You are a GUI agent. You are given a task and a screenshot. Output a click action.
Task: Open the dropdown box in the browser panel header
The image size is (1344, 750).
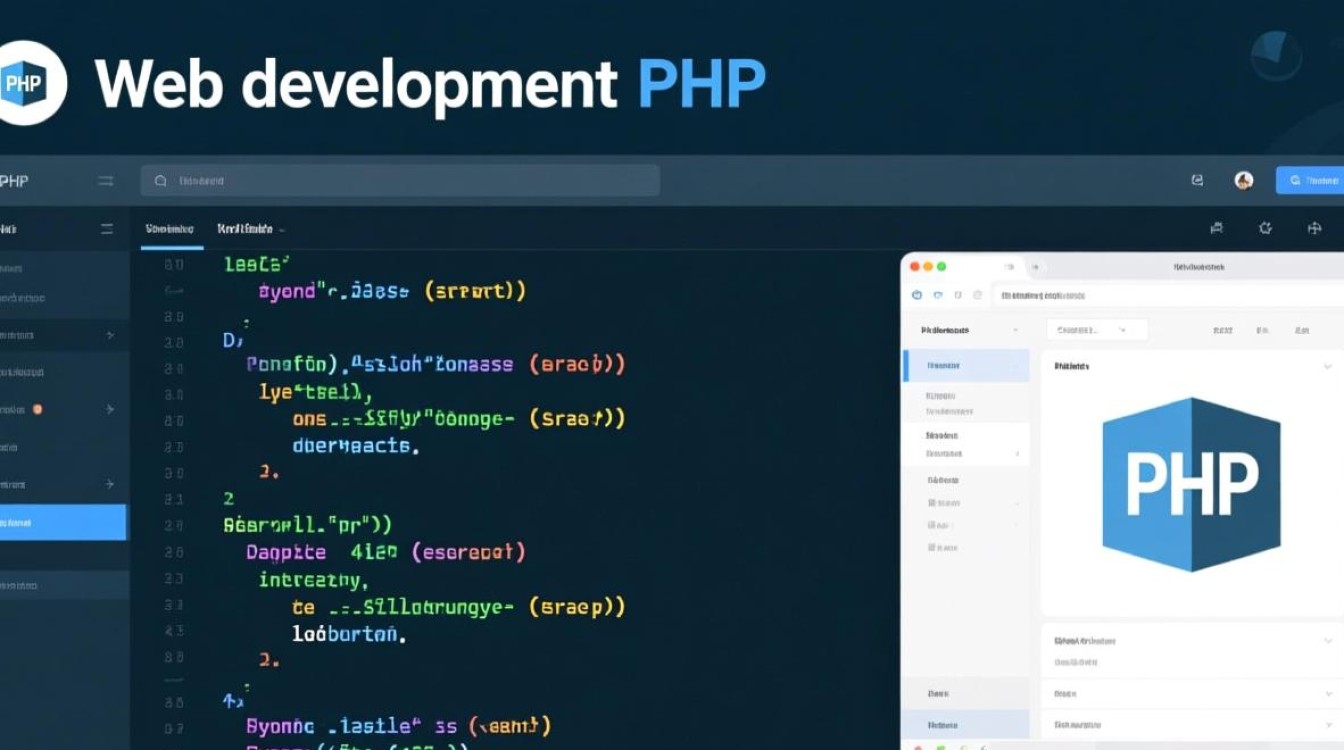click(x=1096, y=329)
